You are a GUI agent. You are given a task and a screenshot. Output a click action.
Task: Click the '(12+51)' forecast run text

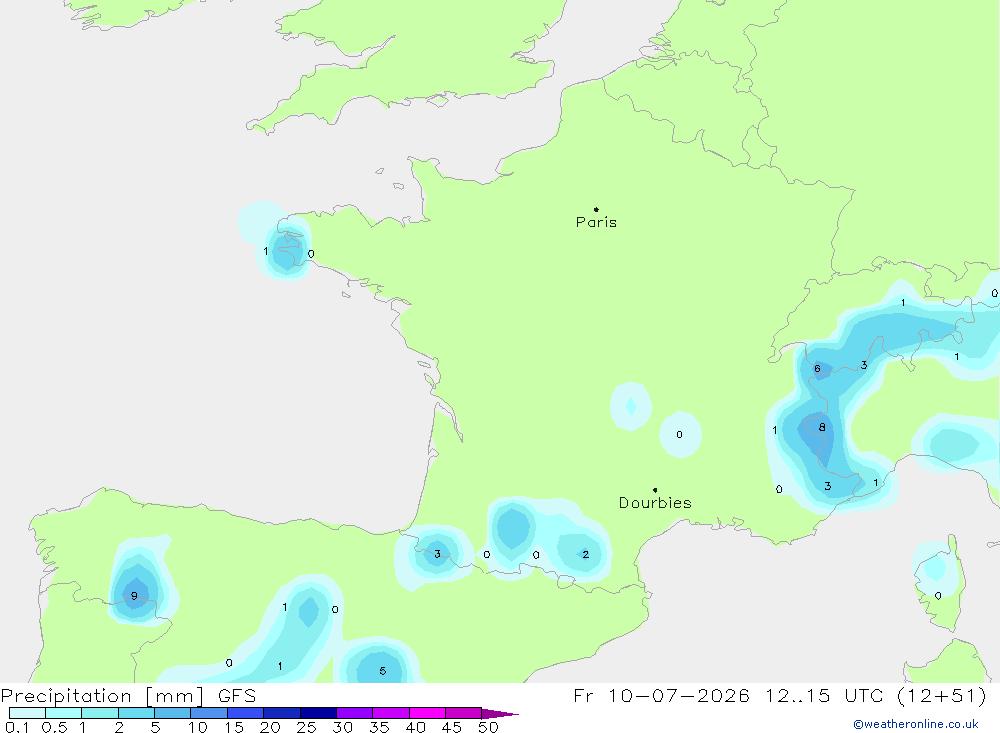941,695
